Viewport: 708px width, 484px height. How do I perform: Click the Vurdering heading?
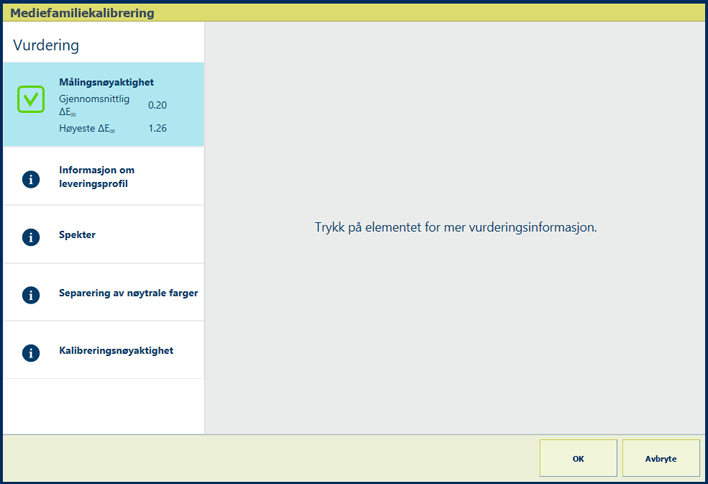46,45
